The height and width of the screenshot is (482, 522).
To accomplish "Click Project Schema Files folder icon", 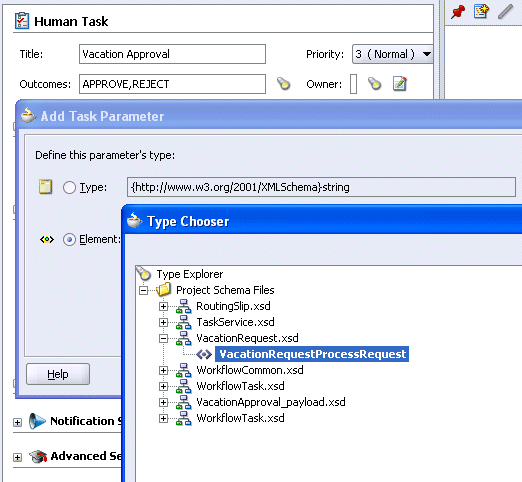I will point(163,289).
